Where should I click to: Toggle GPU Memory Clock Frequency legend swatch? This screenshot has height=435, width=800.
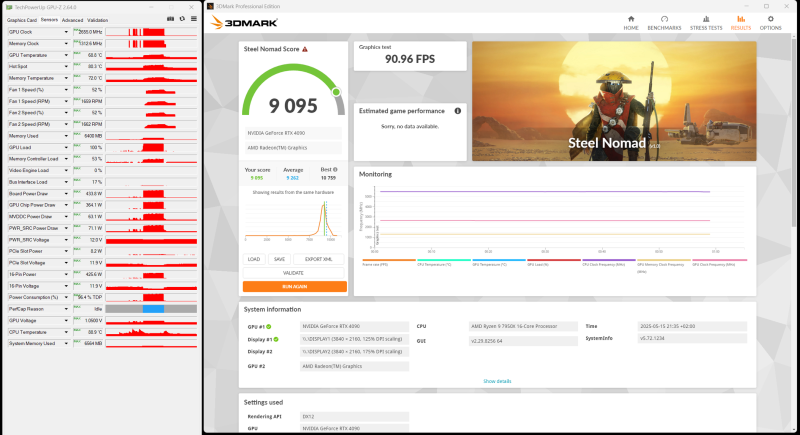point(664,260)
